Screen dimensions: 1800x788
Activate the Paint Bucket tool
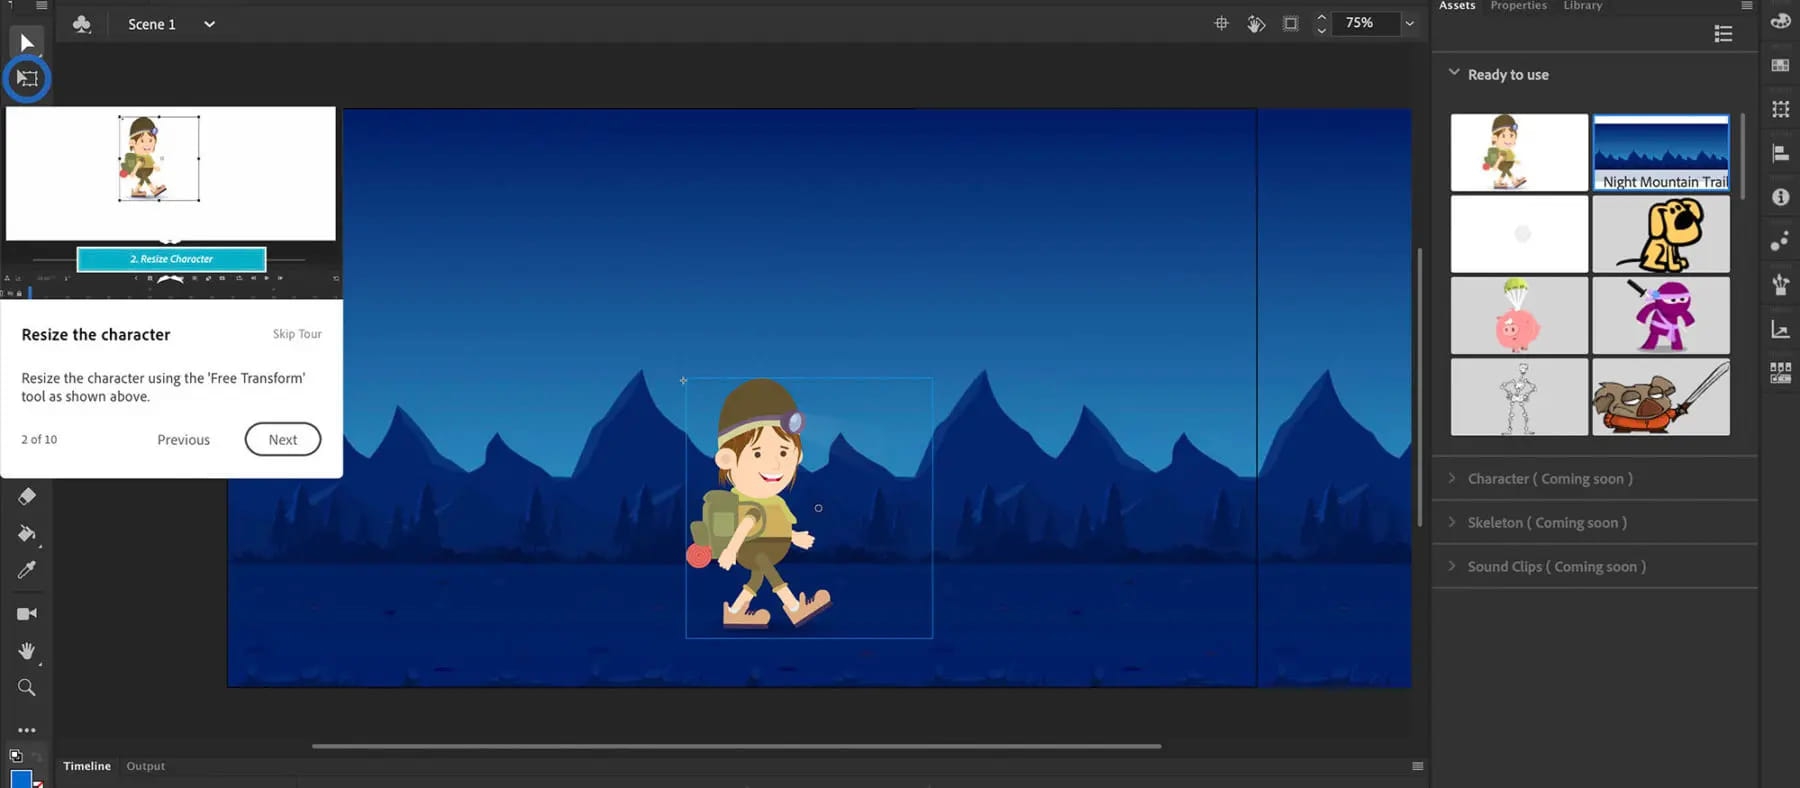tap(27, 534)
